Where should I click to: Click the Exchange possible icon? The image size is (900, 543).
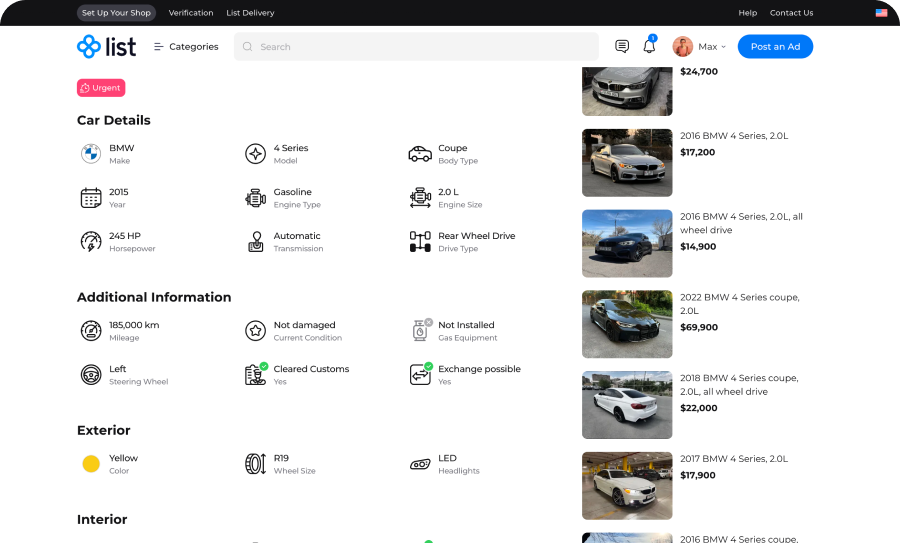coord(421,374)
